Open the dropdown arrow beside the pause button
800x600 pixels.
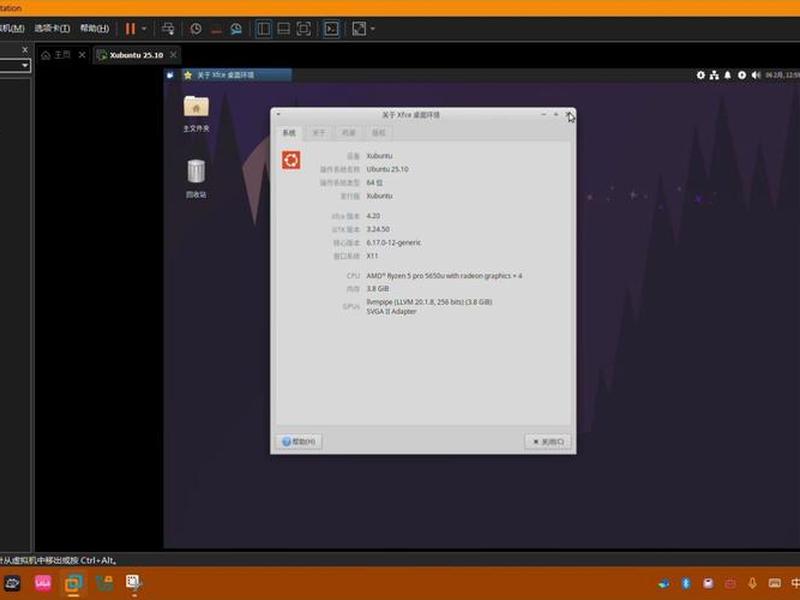[144, 29]
